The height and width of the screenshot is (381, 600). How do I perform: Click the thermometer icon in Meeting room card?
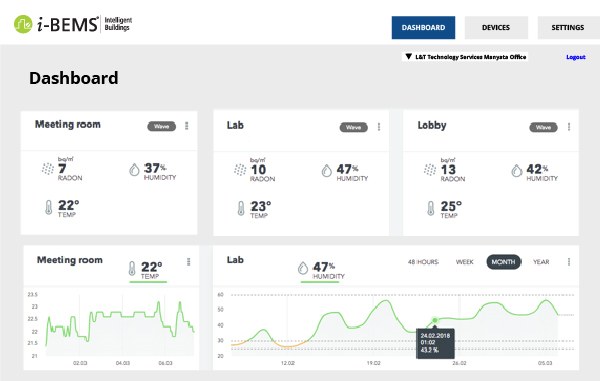pos(49,208)
